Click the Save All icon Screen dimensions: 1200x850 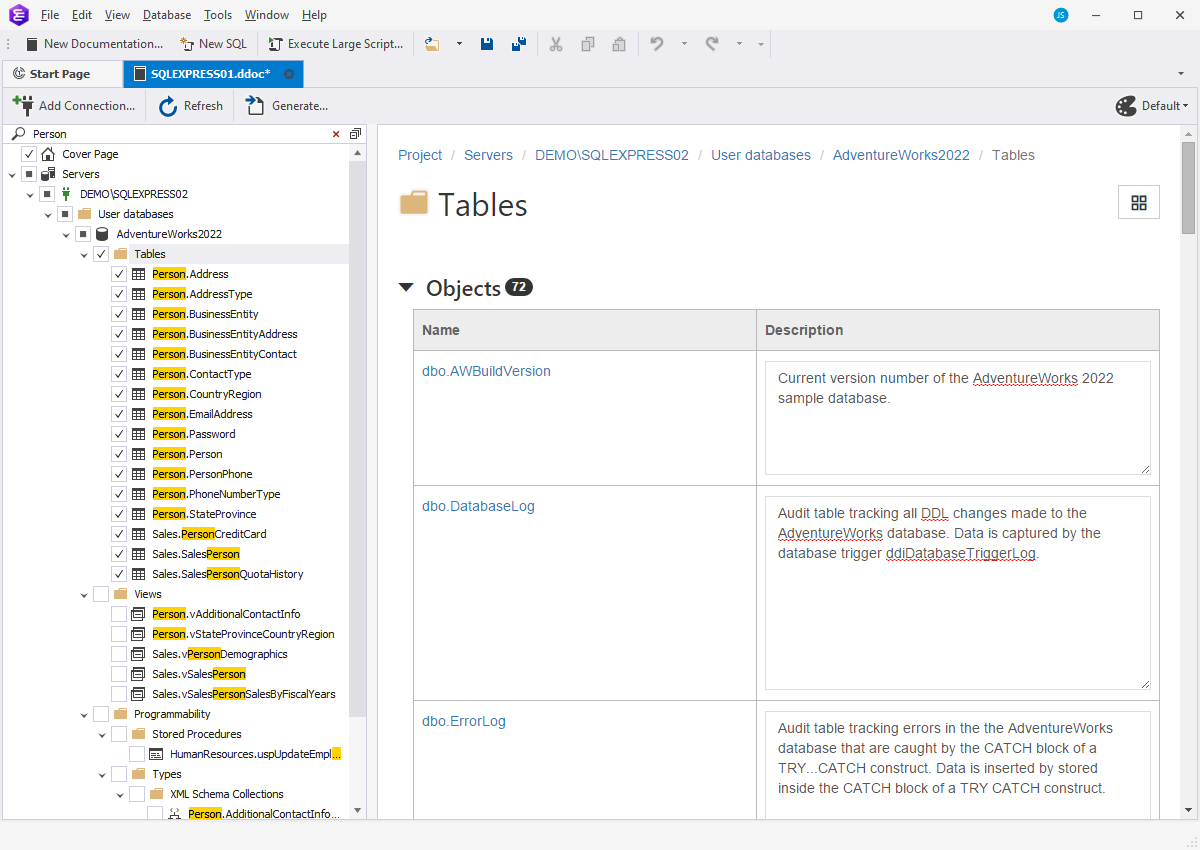[518, 44]
